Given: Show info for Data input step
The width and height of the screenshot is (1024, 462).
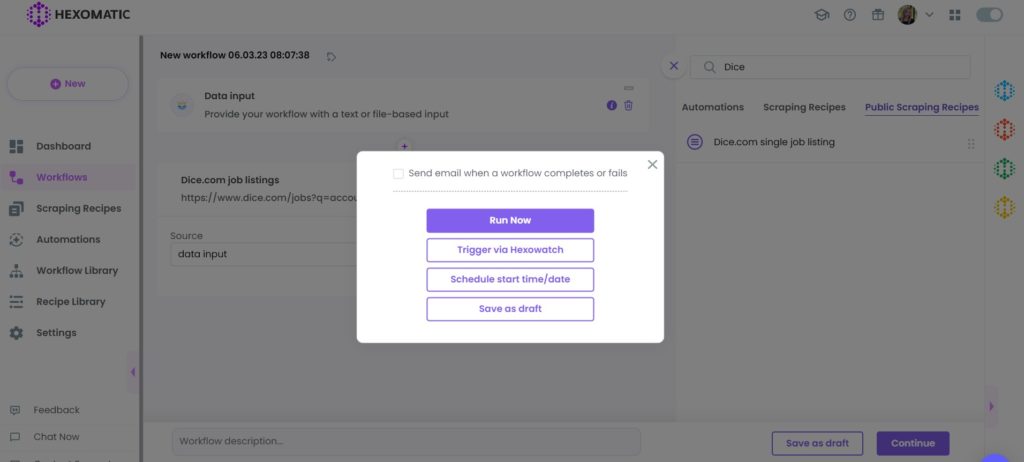Looking at the screenshot, I should [611, 105].
